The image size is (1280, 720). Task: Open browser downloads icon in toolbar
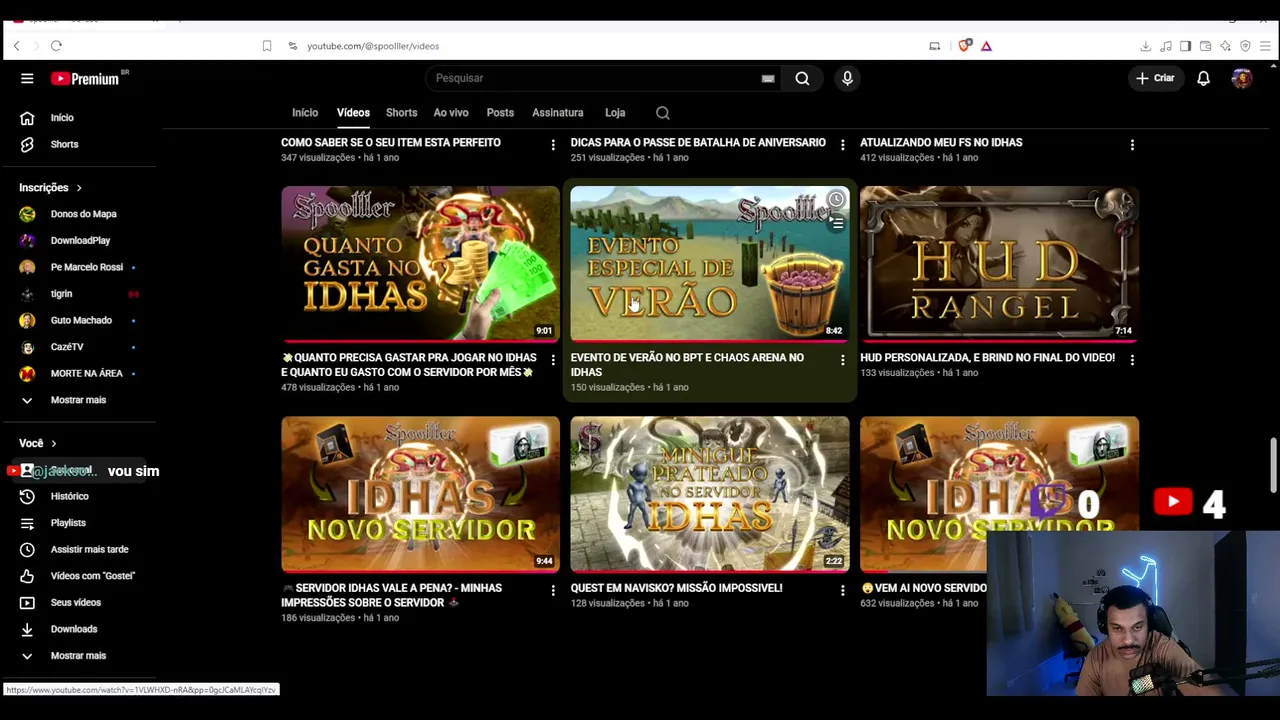(1146, 46)
